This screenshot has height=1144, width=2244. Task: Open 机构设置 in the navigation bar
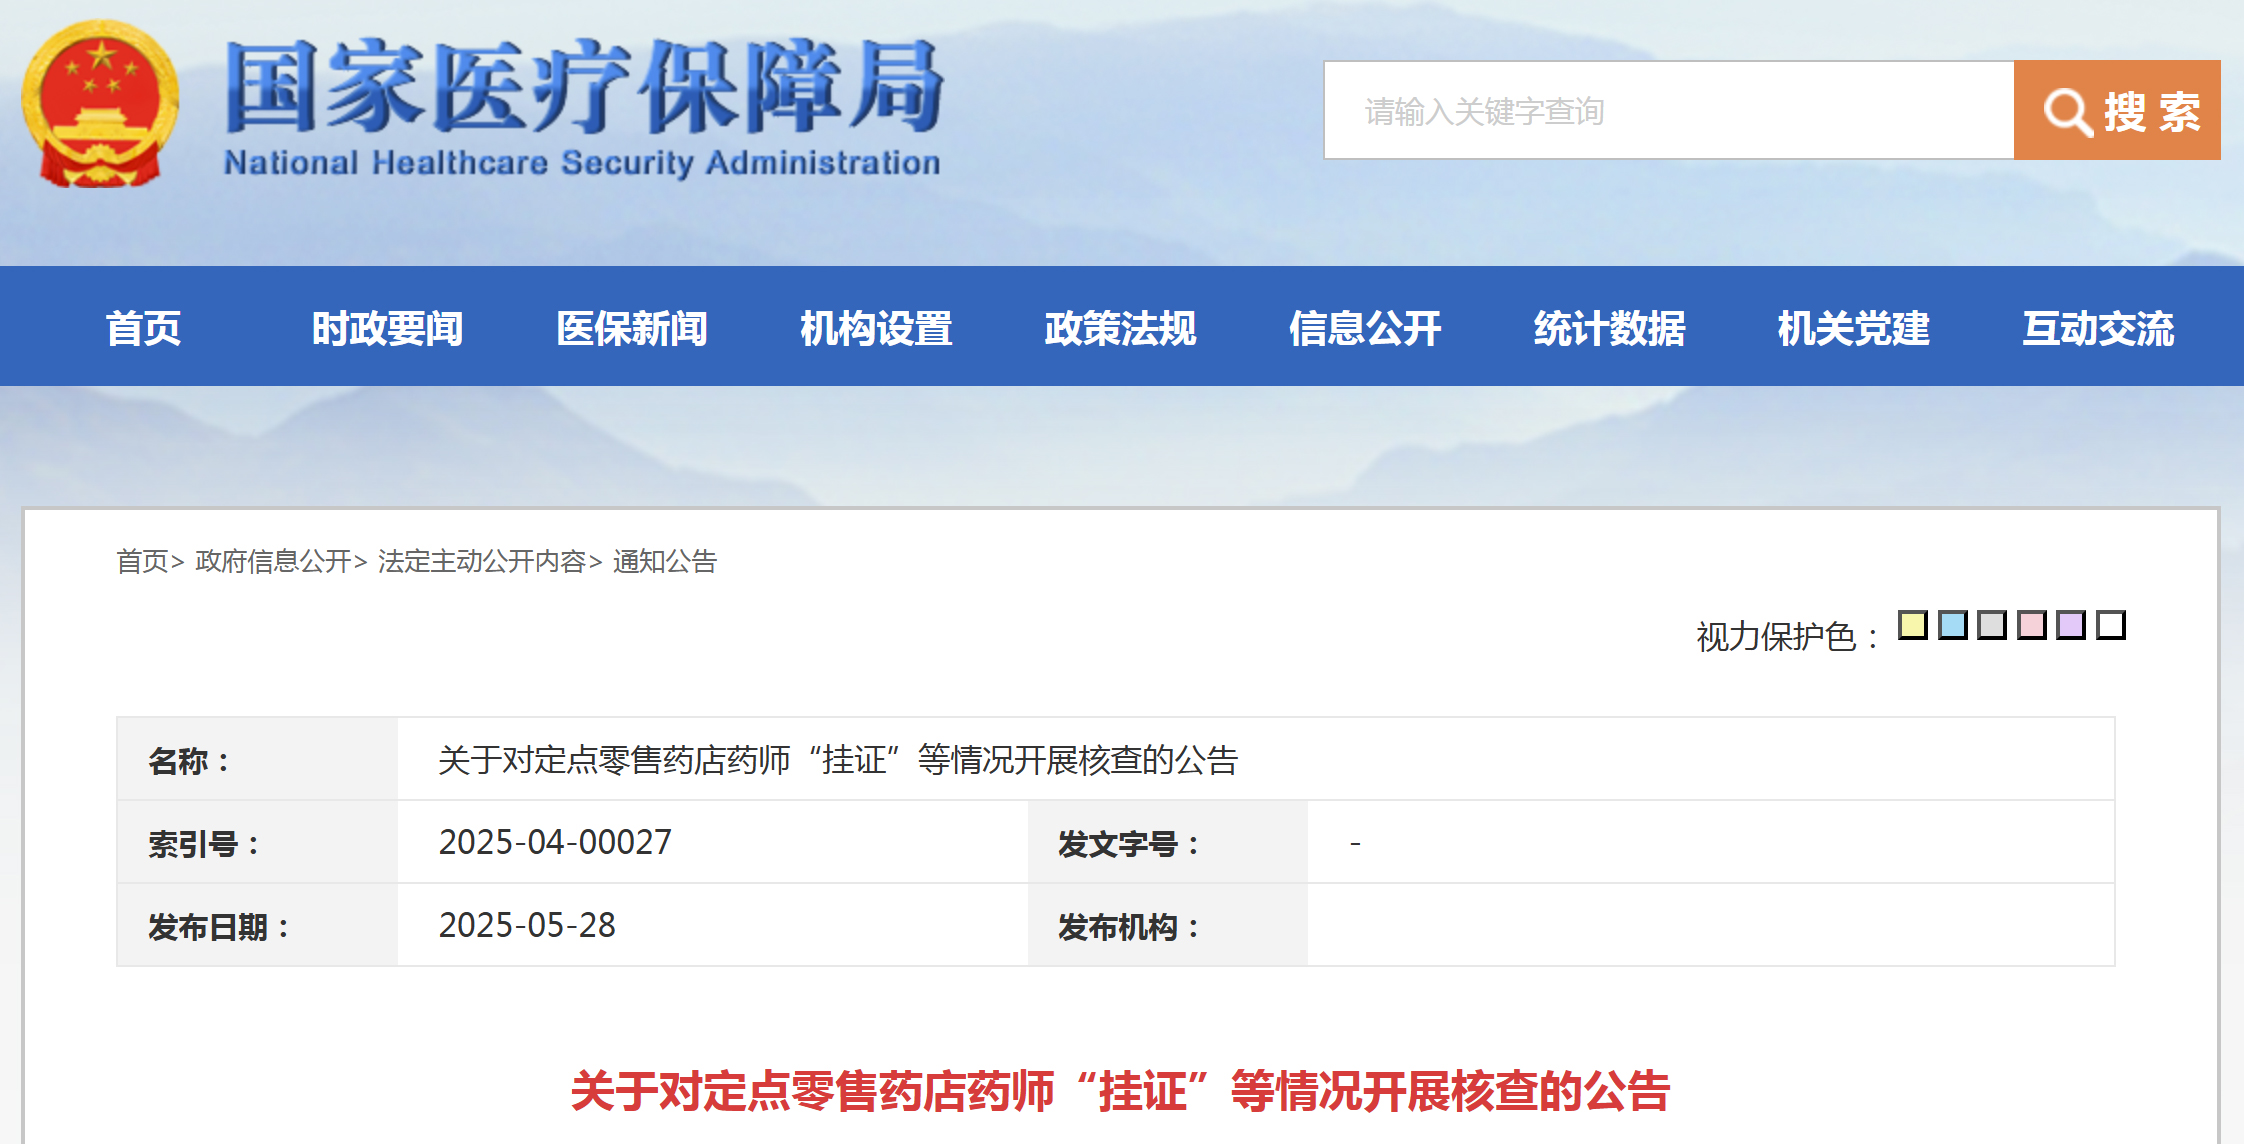[876, 328]
